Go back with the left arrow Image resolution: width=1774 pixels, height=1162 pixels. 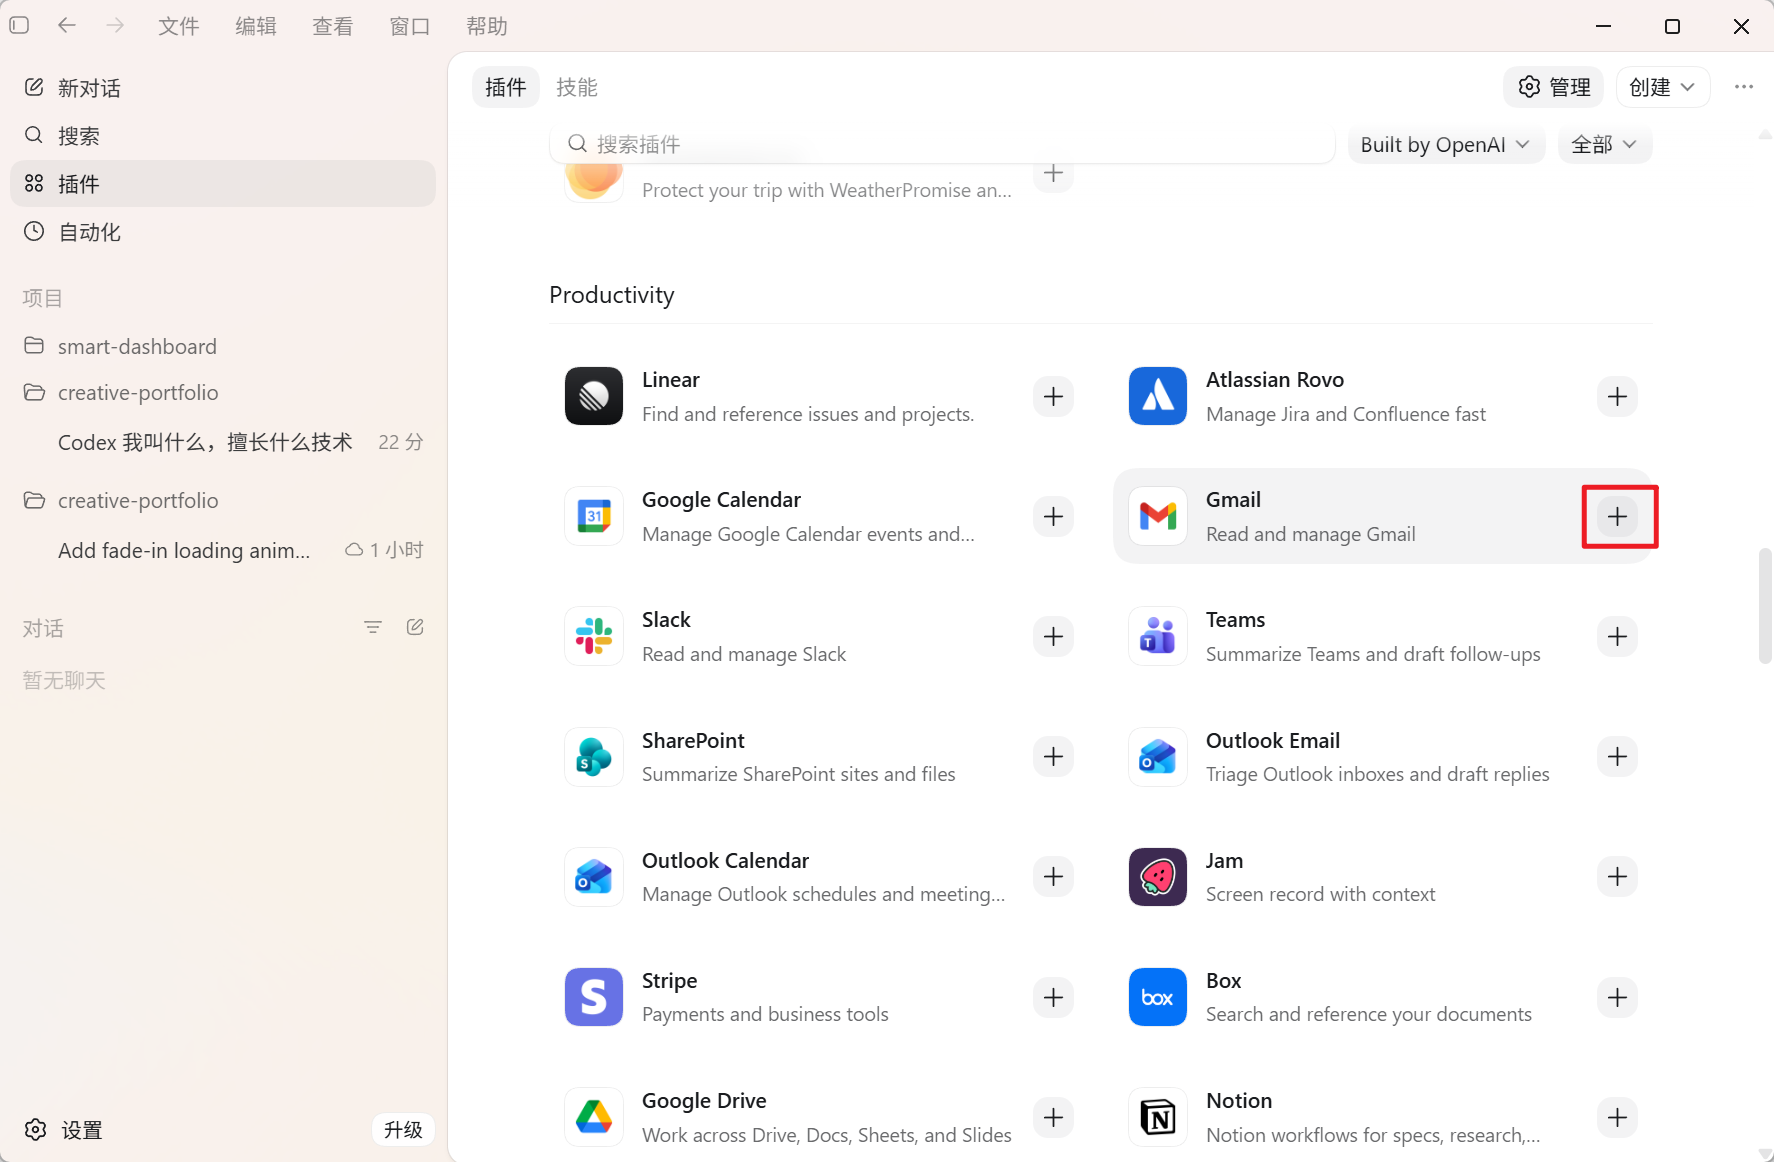(67, 25)
